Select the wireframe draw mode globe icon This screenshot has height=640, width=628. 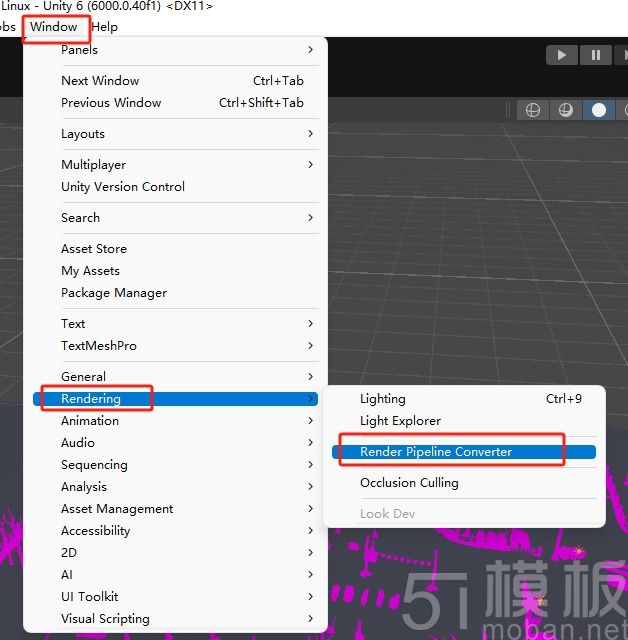(x=533, y=110)
